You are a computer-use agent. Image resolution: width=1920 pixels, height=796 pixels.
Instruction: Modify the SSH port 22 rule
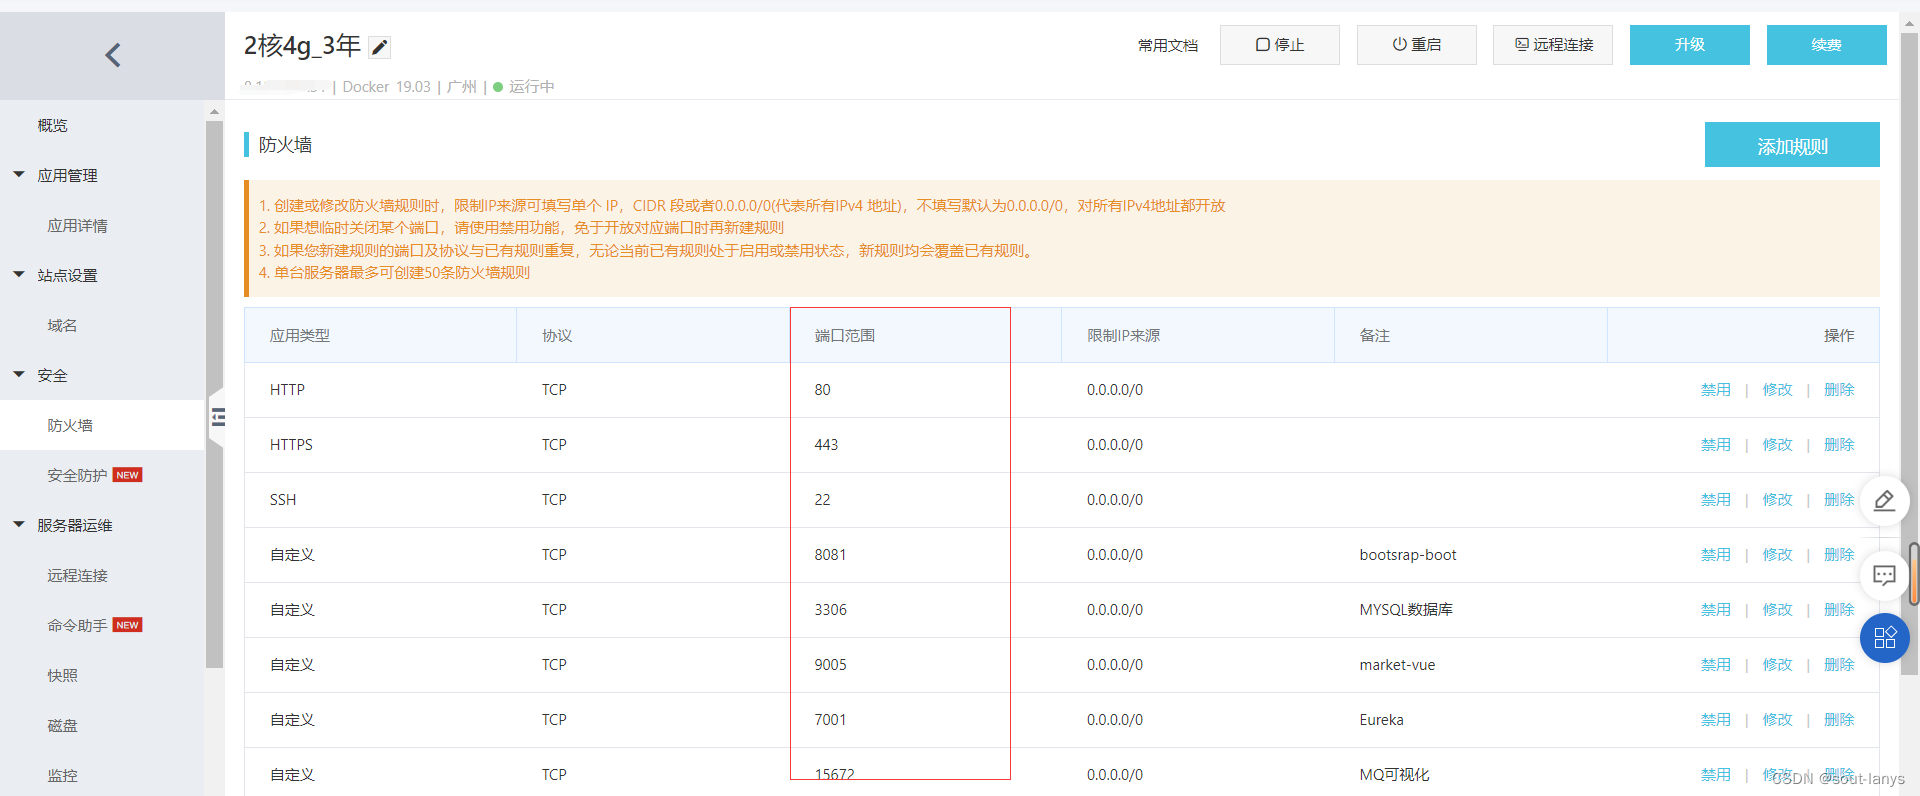[1777, 500]
